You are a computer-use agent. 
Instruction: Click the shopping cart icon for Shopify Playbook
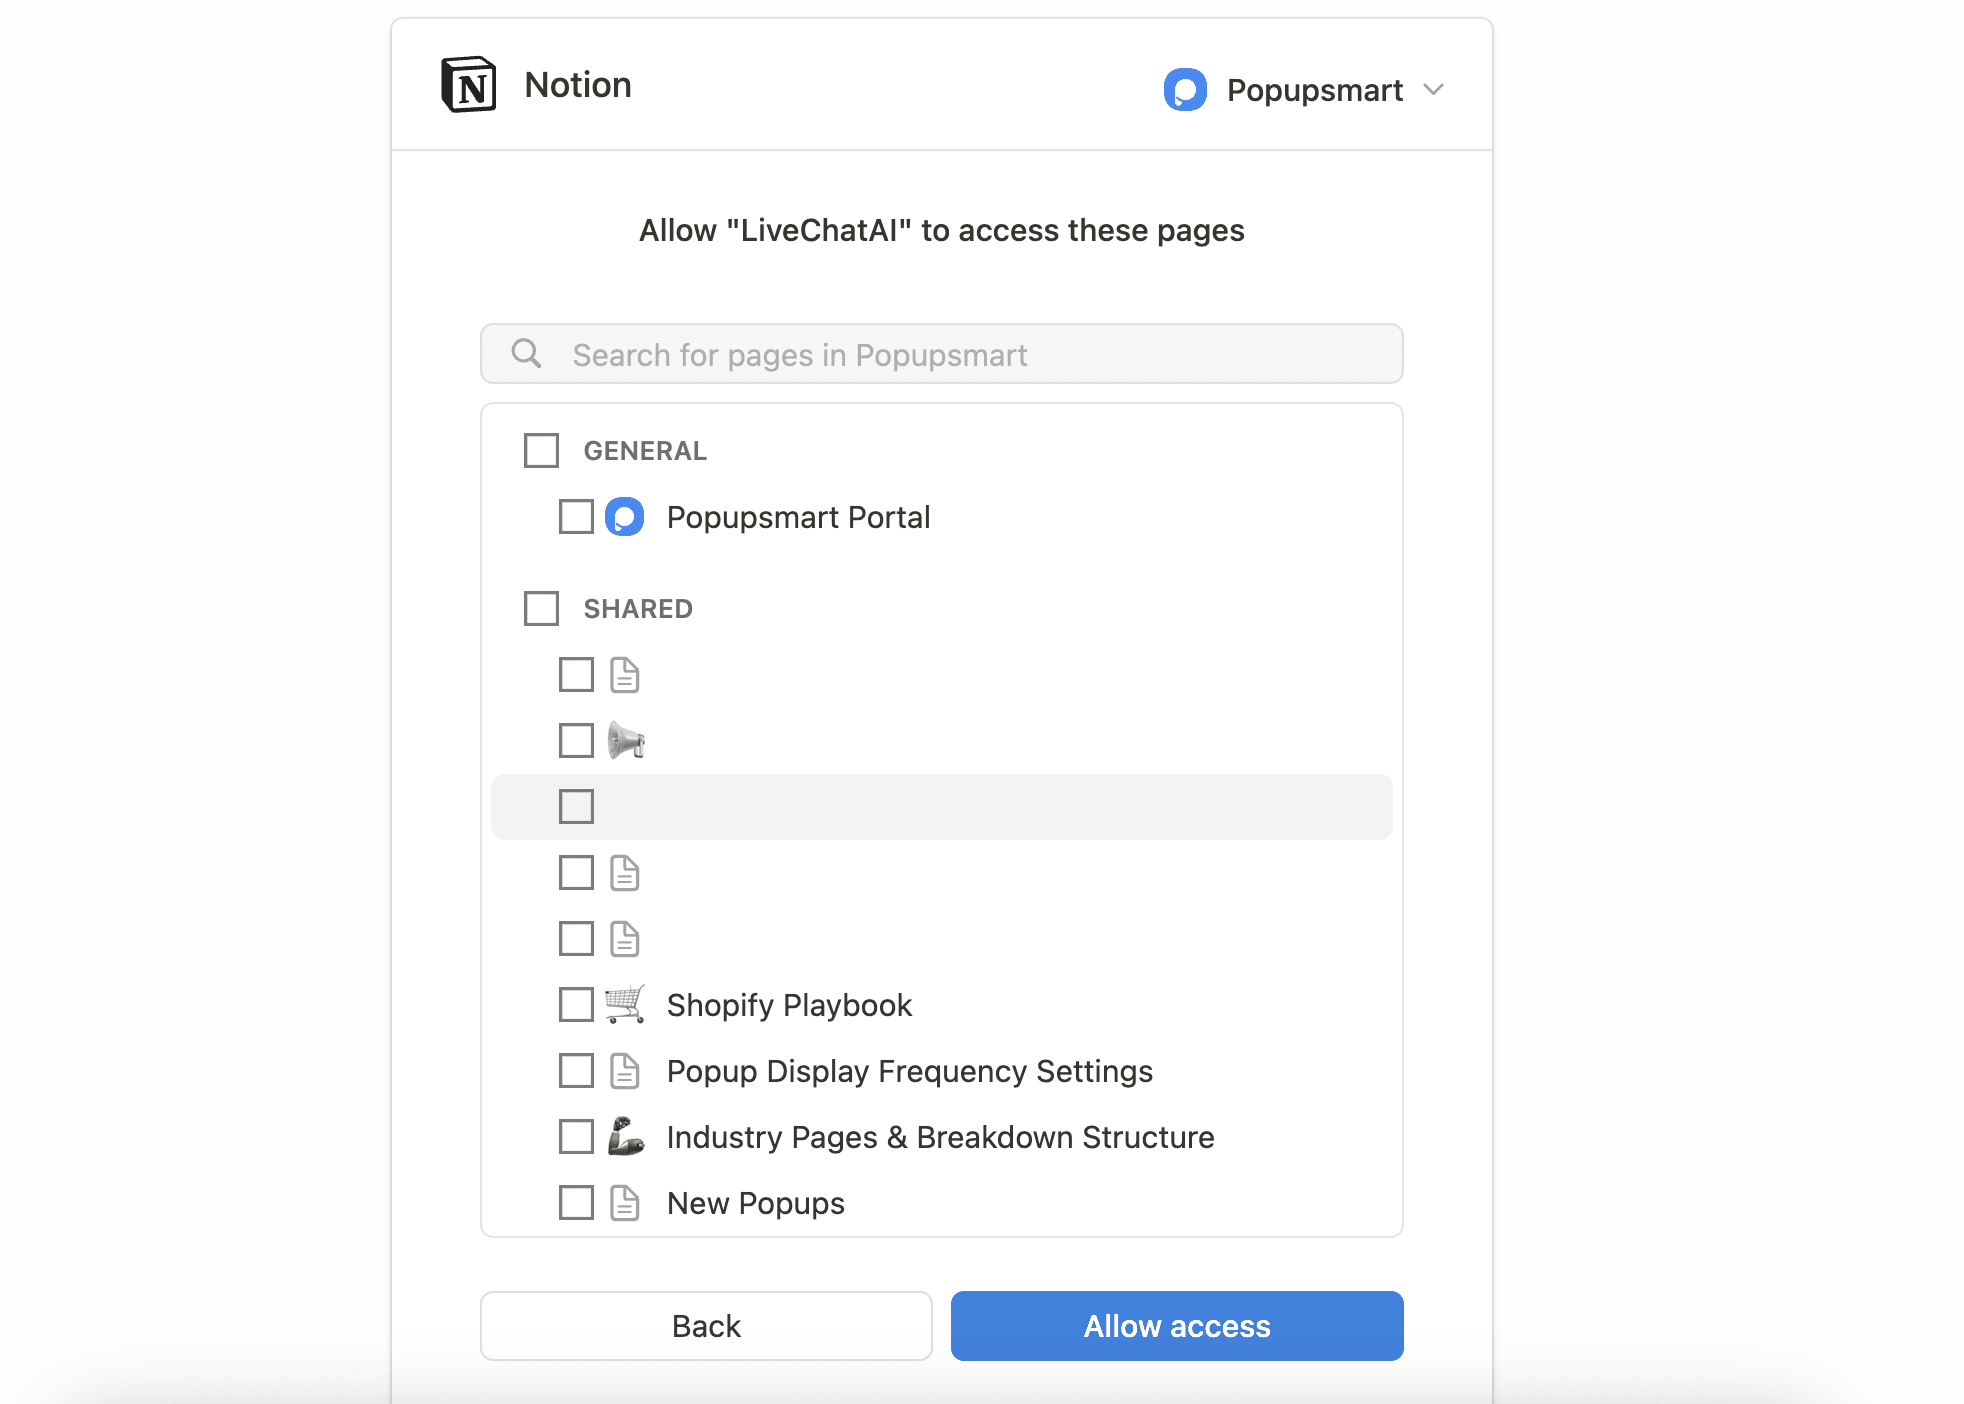(624, 1004)
